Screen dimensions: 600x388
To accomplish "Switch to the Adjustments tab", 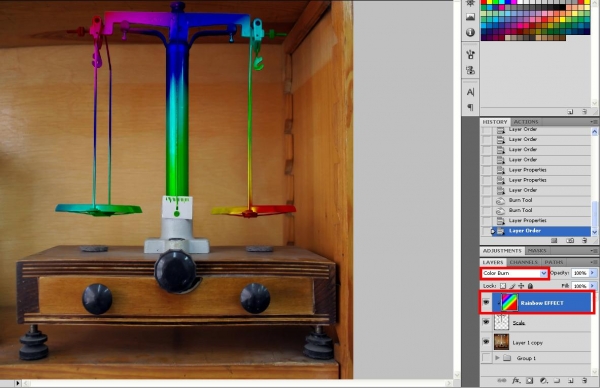I will (502, 251).
